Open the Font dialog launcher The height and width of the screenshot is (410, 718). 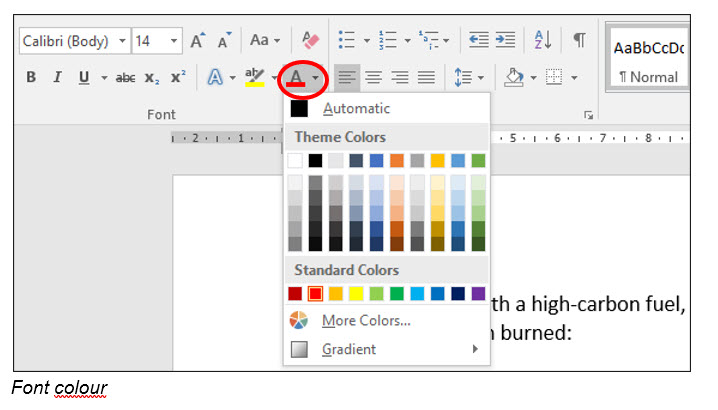pyautogui.click(x=588, y=115)
